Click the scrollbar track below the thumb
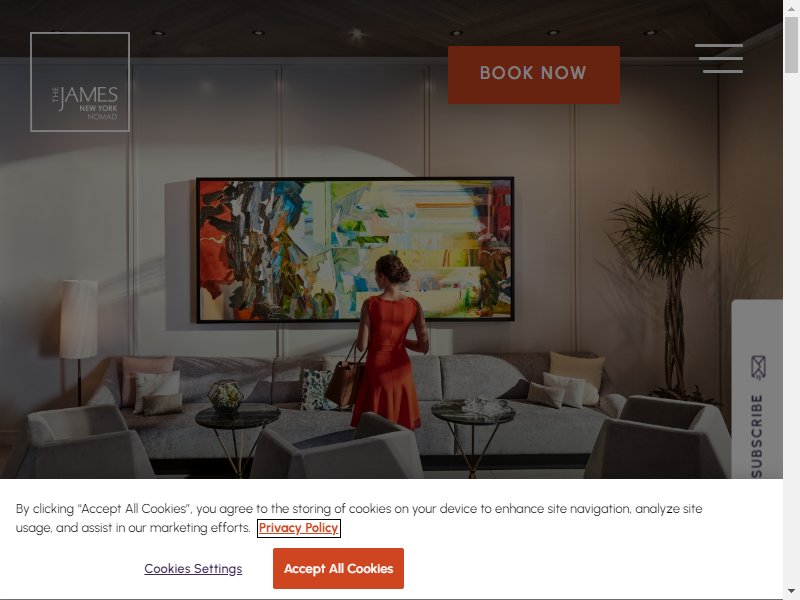The width and height of the screenshot is (800, 600). tap(791, 327)
